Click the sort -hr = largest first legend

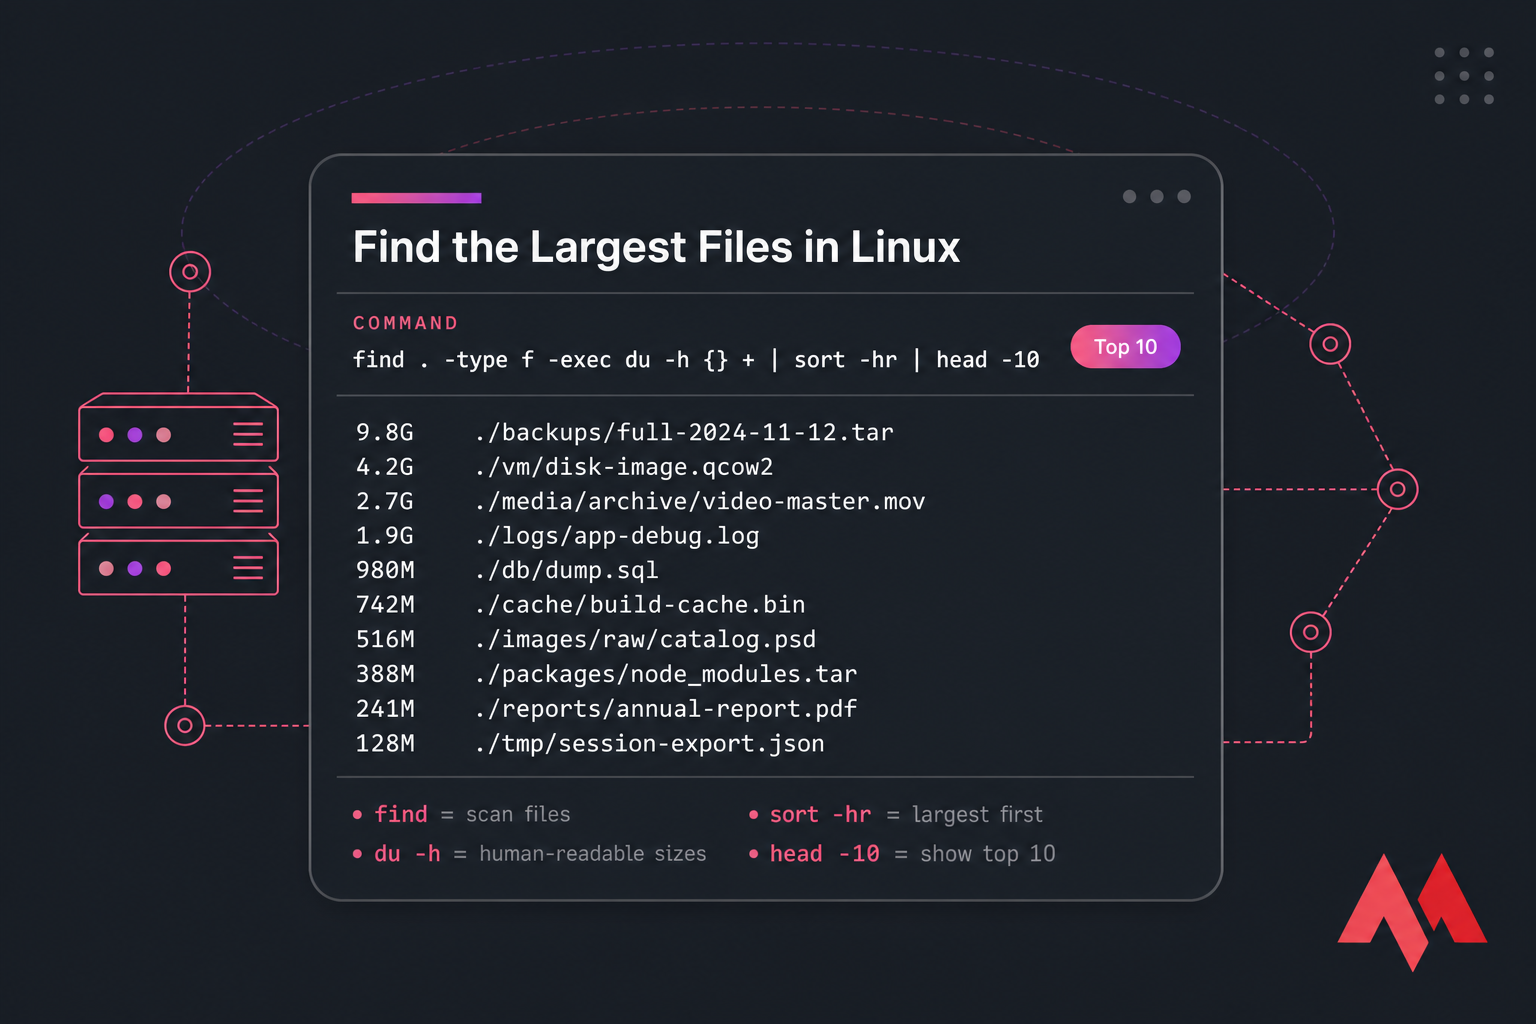(x=896, y=815)
